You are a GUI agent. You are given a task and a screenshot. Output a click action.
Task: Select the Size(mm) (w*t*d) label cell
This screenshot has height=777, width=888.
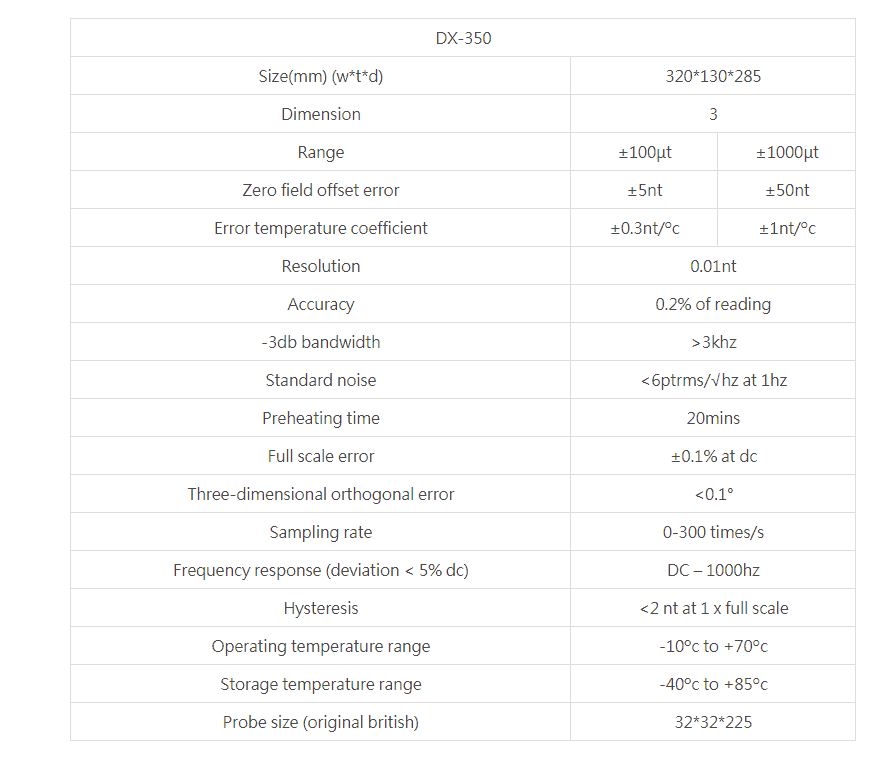point(321,76)
